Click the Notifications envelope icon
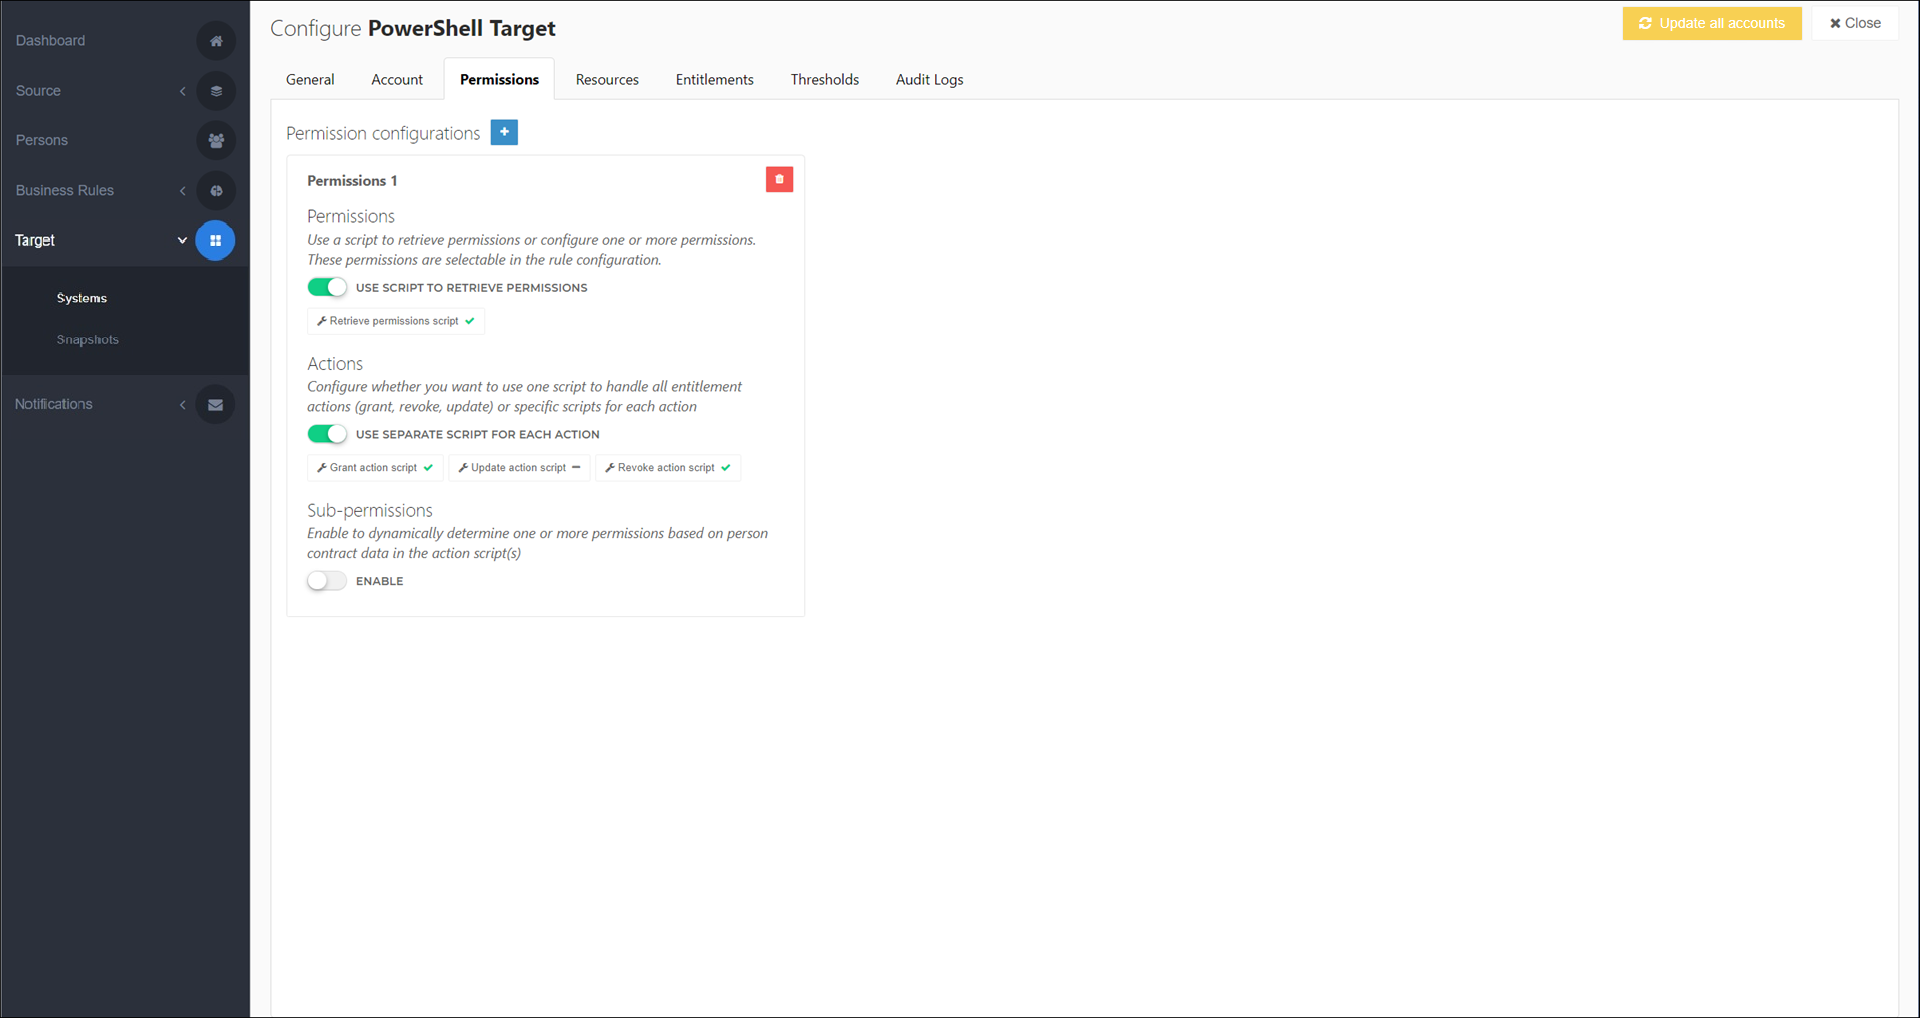 click(216, 405)
